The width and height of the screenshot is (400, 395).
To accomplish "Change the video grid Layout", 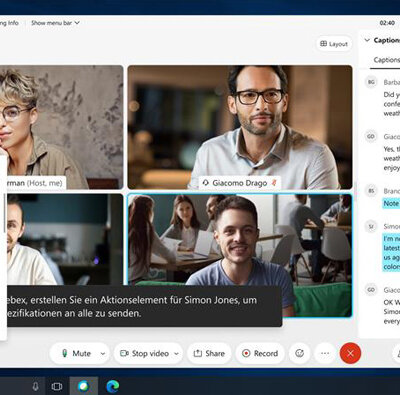I will pyautogui.click(x=334, y=44).
